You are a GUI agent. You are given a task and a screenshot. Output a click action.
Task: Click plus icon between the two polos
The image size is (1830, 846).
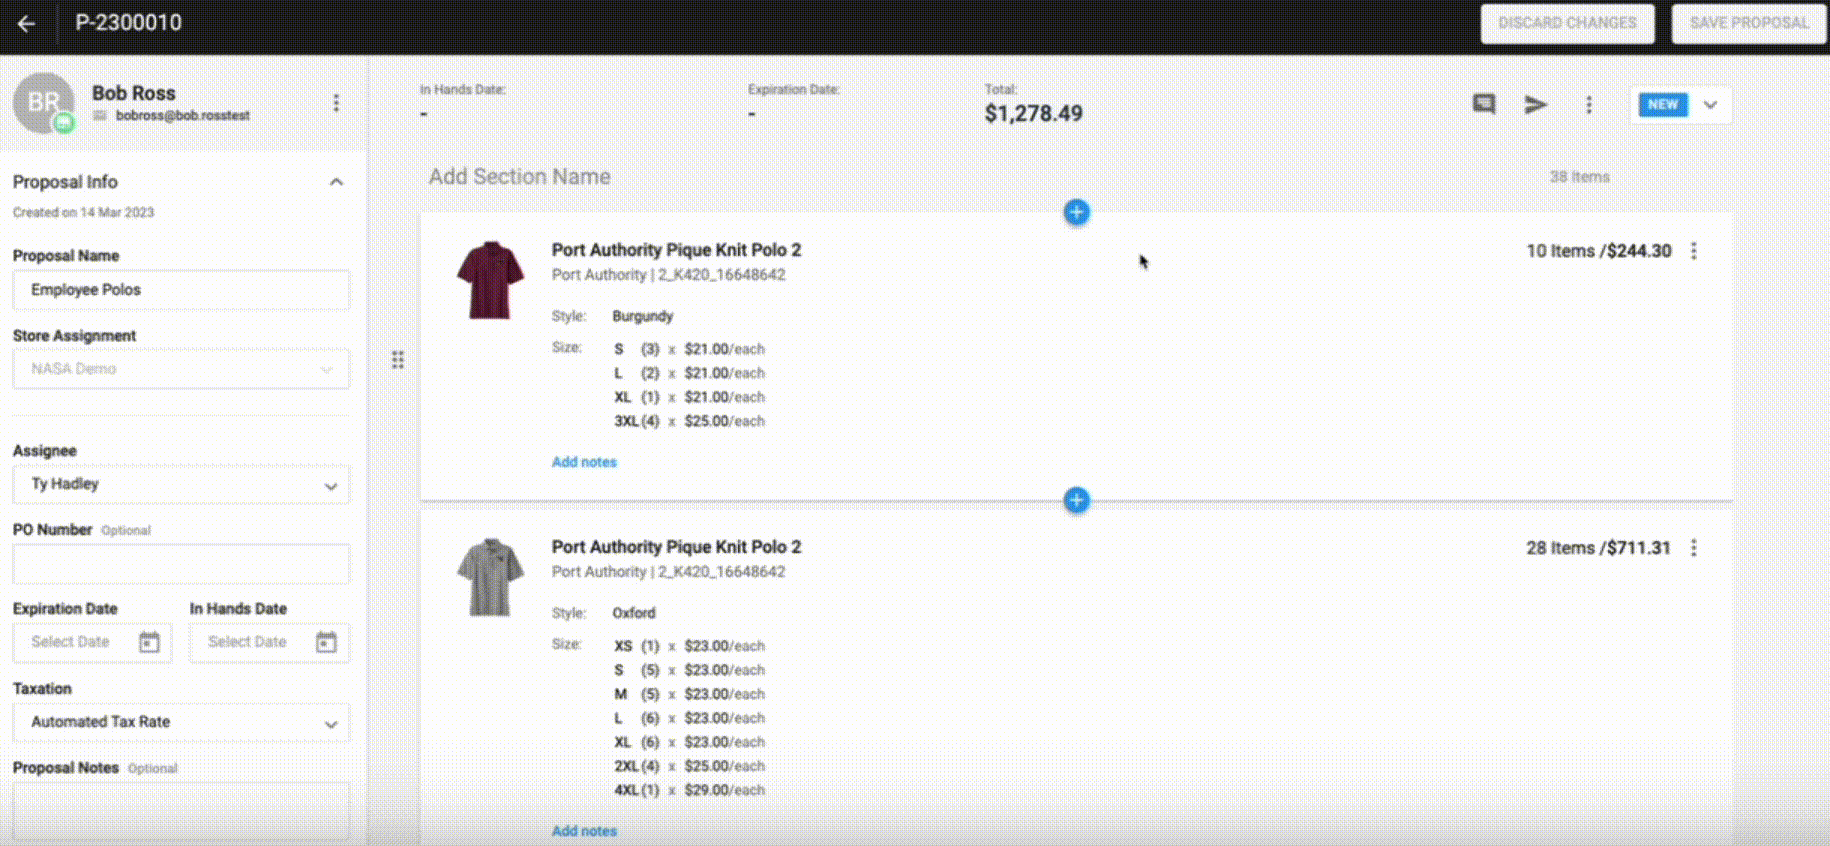tap(1076, 500)
